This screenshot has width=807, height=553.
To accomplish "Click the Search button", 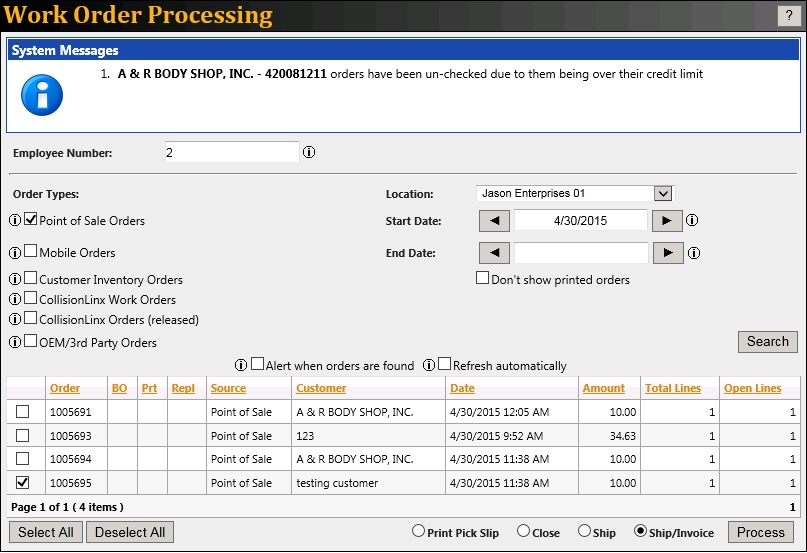I will (x=767, y=342).
